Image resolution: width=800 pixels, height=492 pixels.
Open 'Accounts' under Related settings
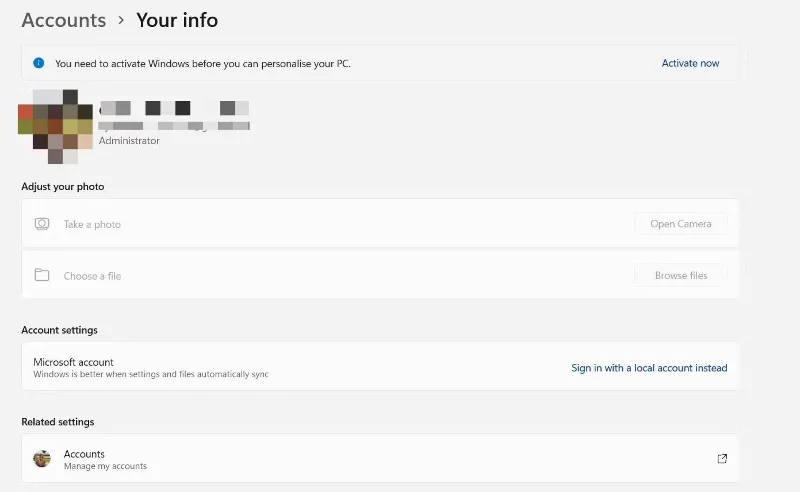pos(380,458)
